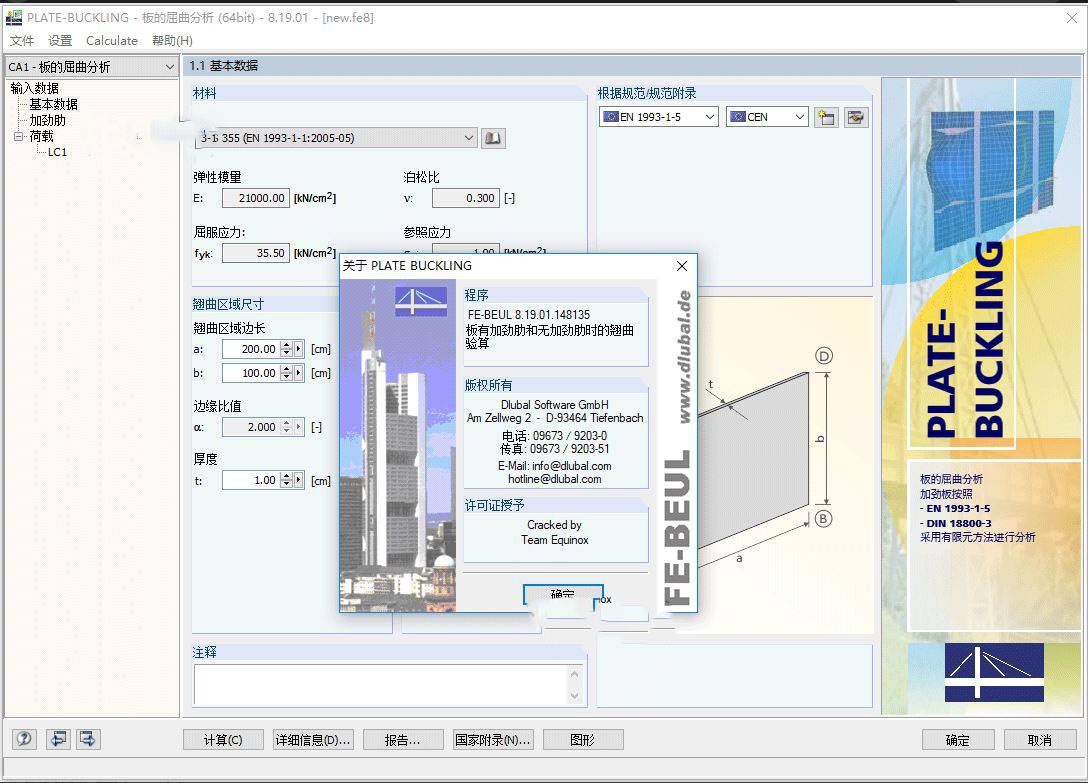This screenshot has height=783, width=1088.
Task: Click the 计算(C) button
Action: pyautogui.click(x=223, y=740)
